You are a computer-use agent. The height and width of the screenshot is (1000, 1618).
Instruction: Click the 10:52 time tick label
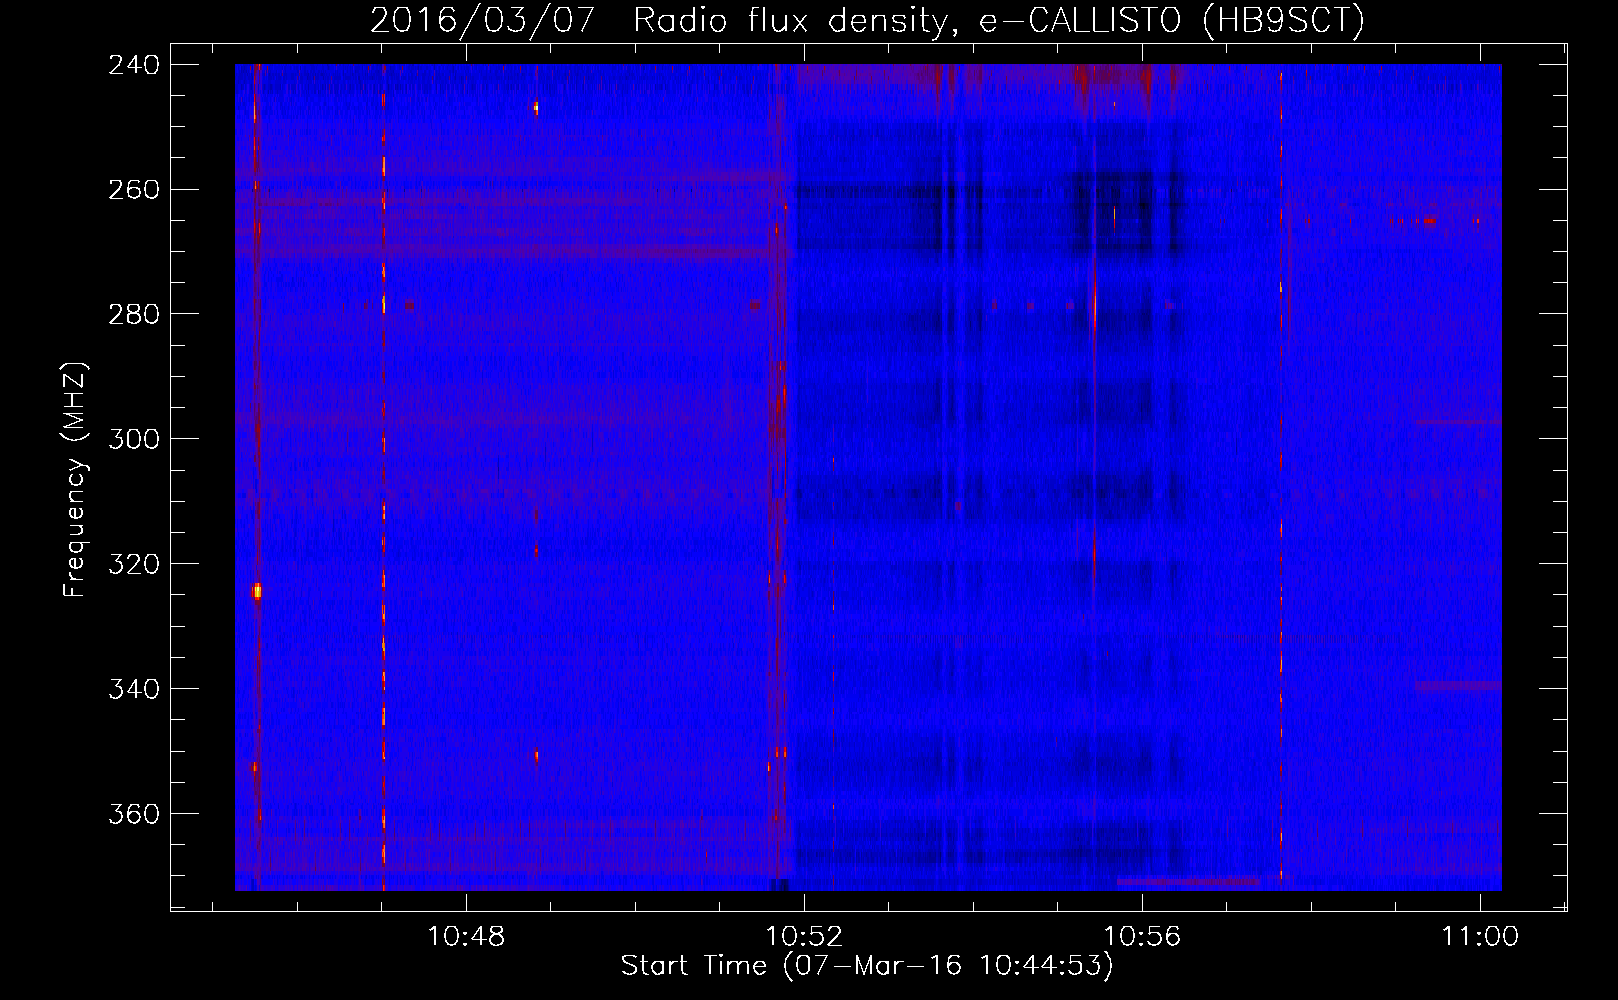[804, 937]
